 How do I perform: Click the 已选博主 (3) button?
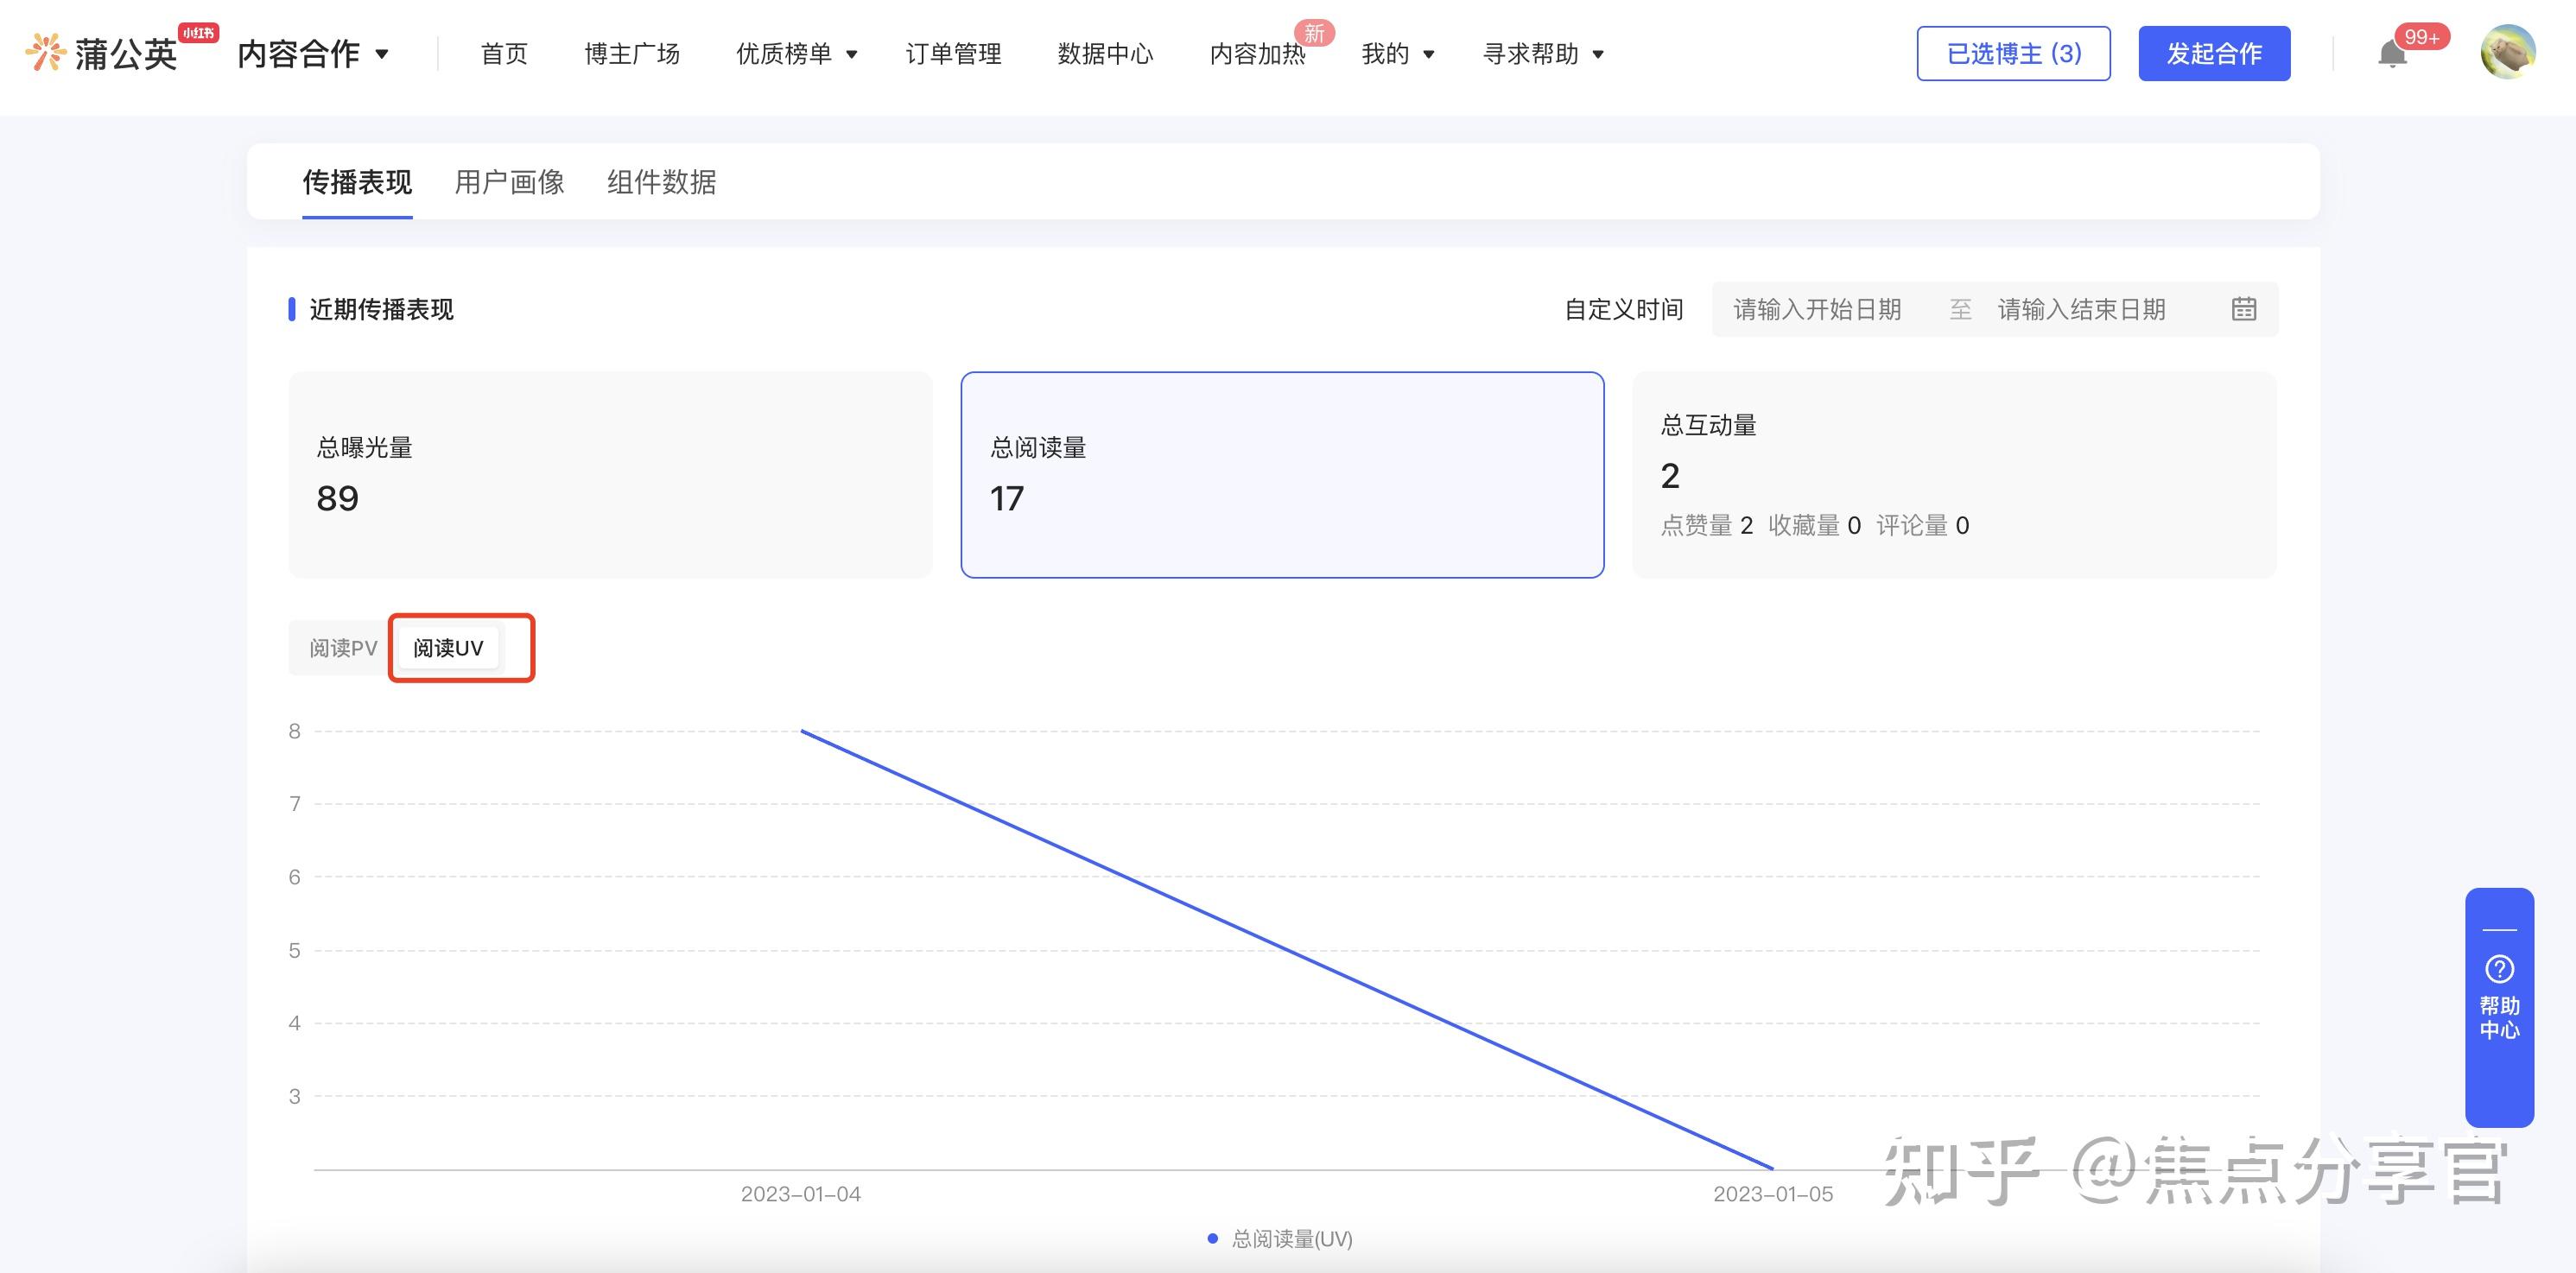click(2013, 54)
